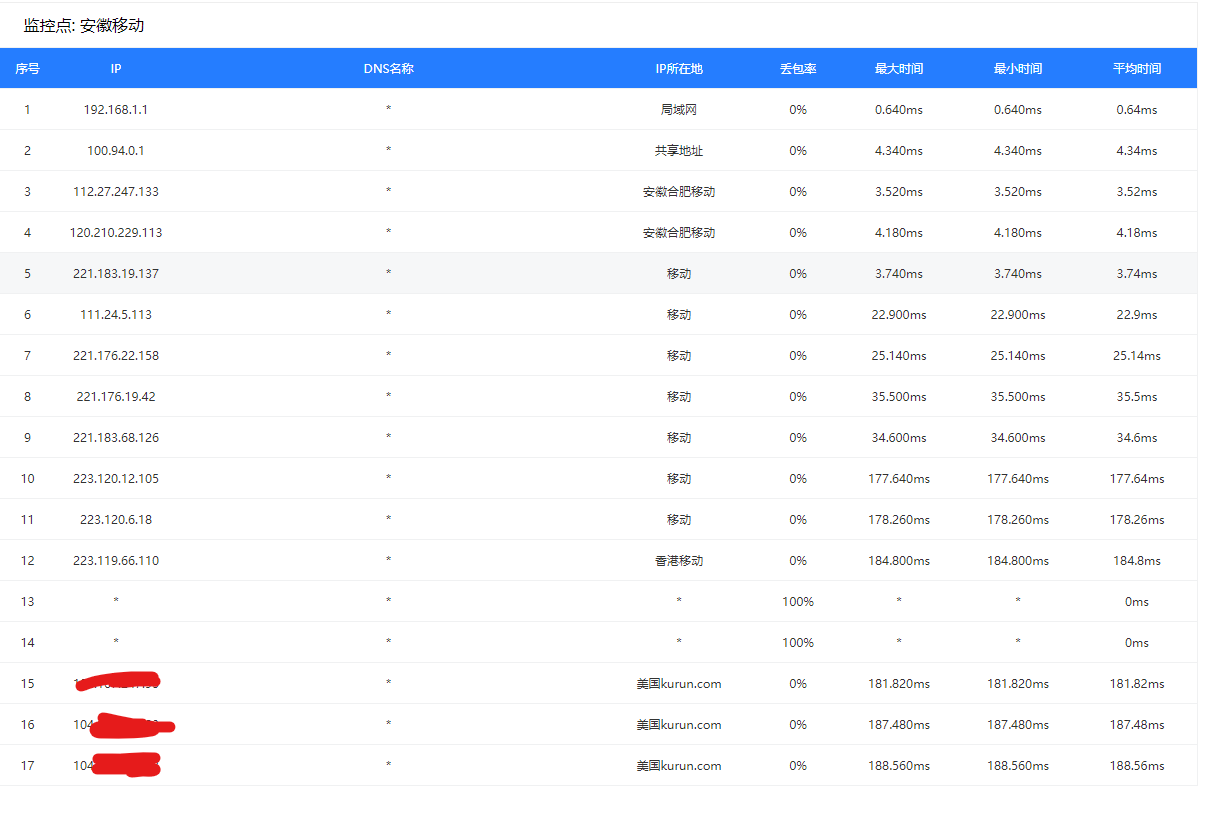Click the 序号 column header
Image resolution: width=1228 pixels, height=834 pixels.
(27, 69)
